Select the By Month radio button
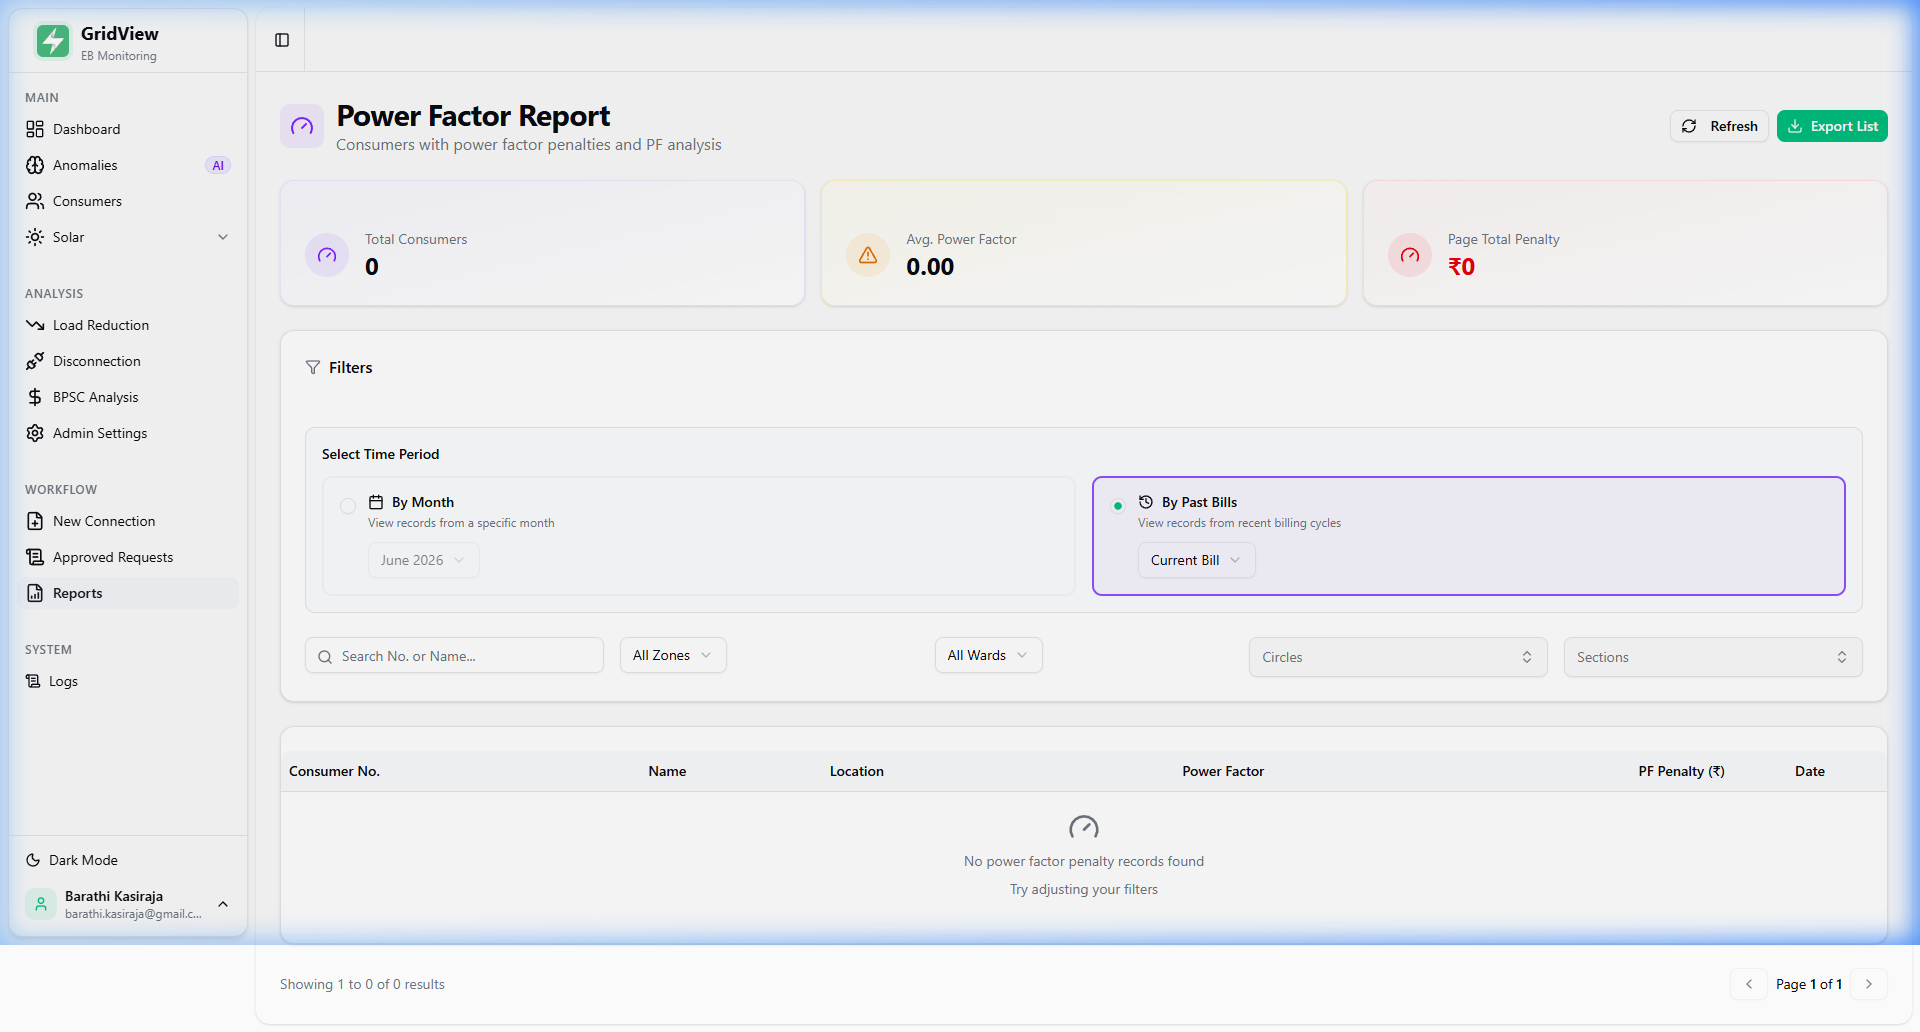Viewport: 1920px width, 1032px height. point(348,506)
